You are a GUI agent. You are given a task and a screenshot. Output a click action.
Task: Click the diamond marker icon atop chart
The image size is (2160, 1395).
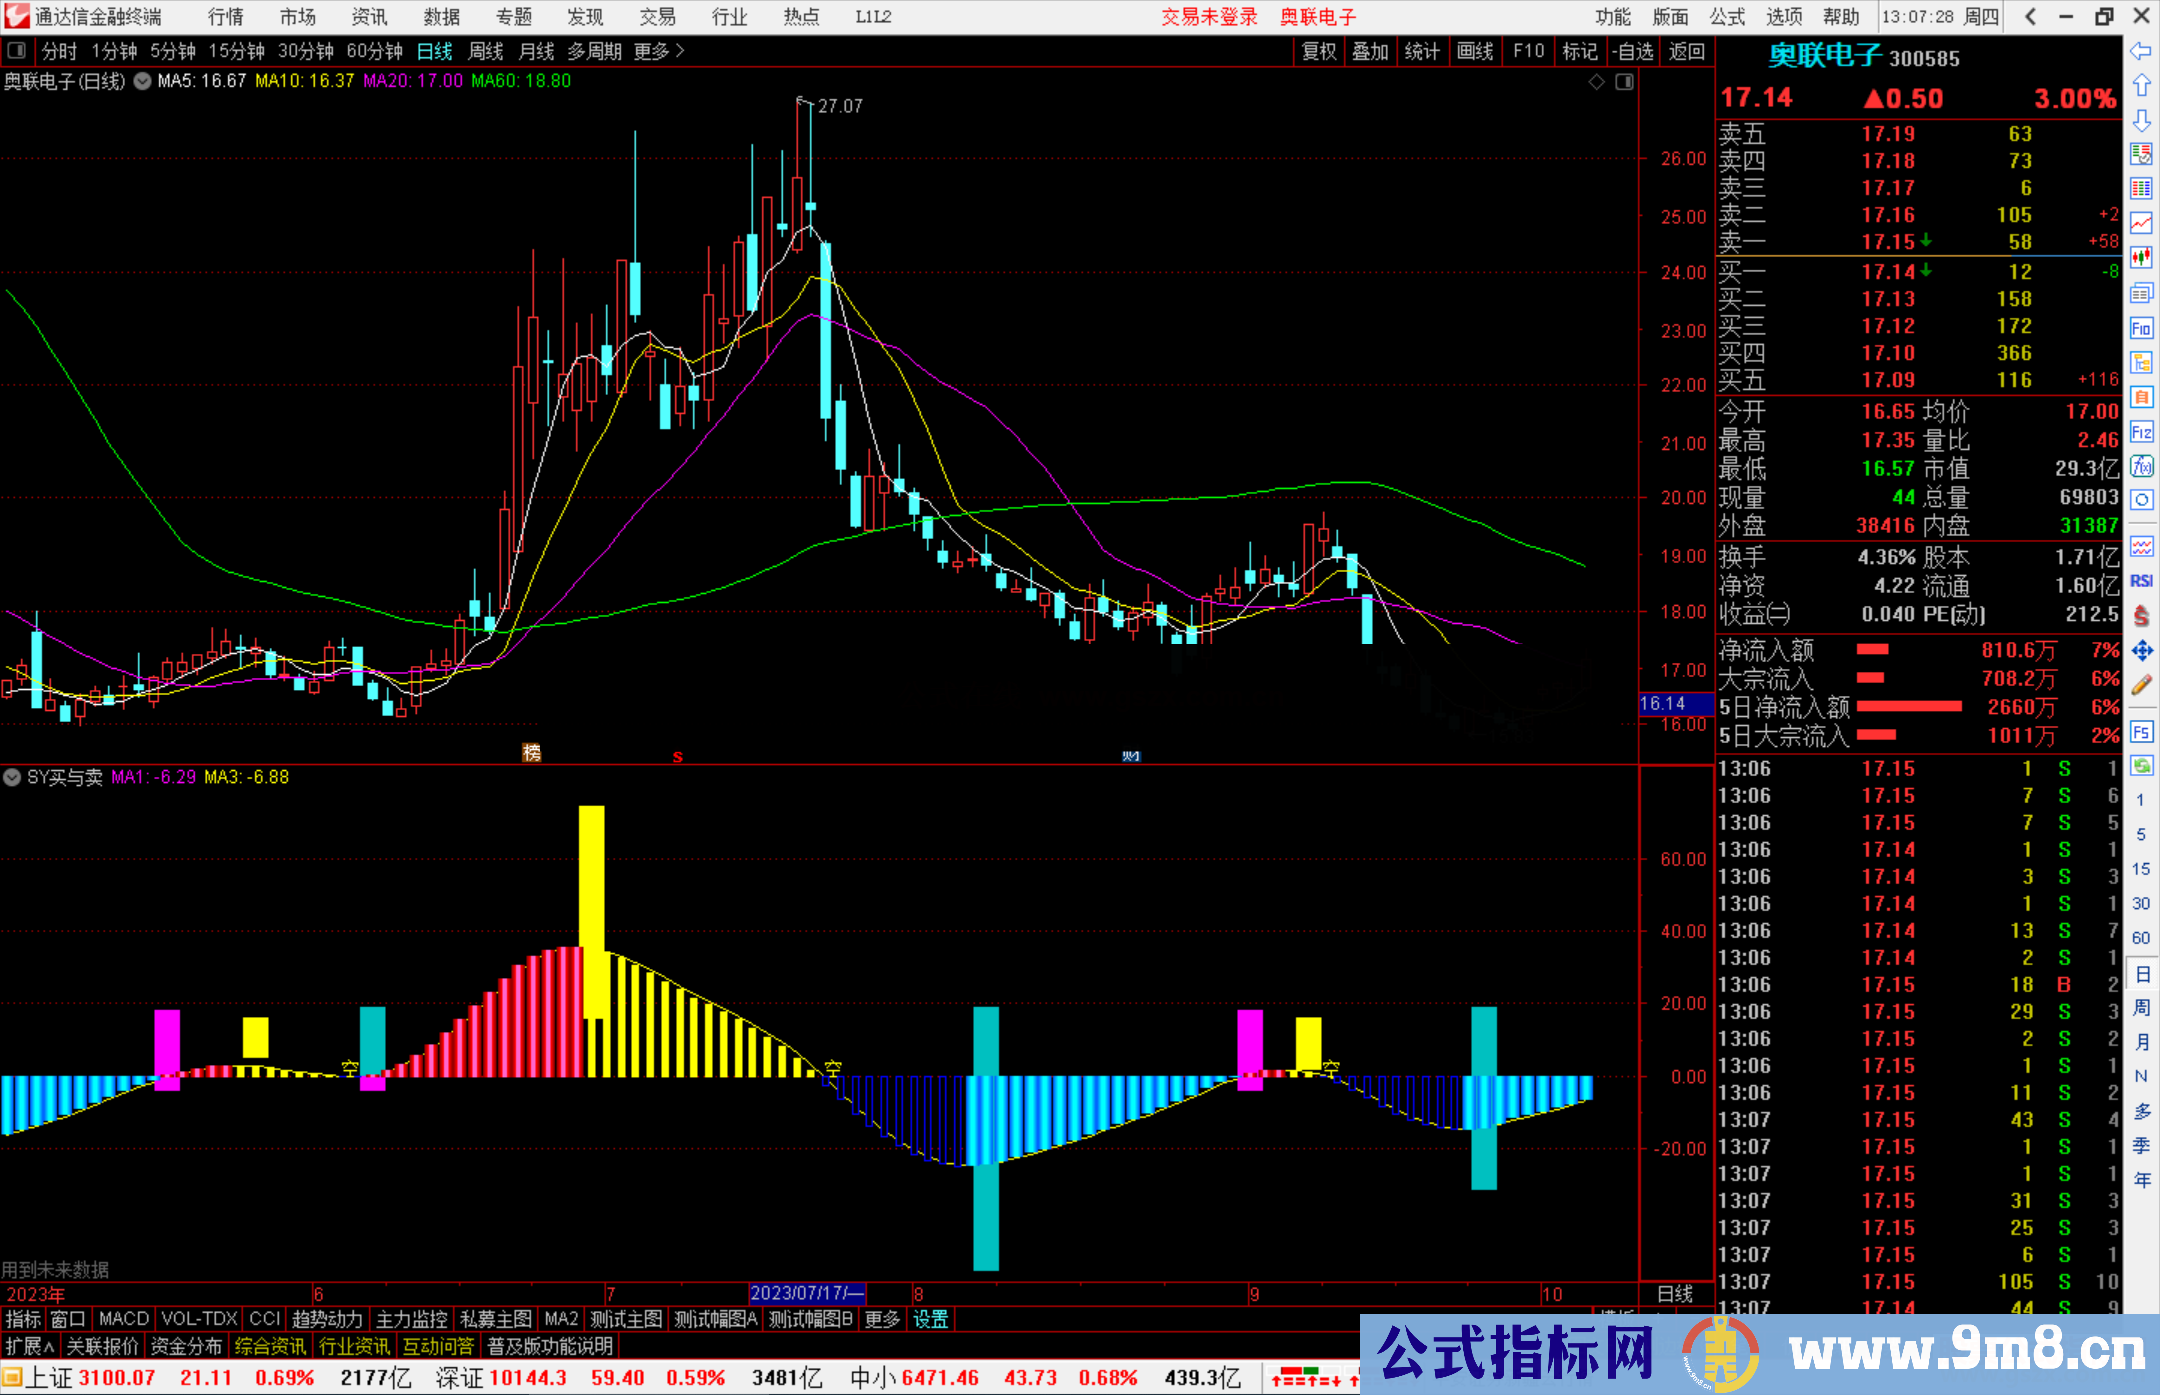point(1597,82)
